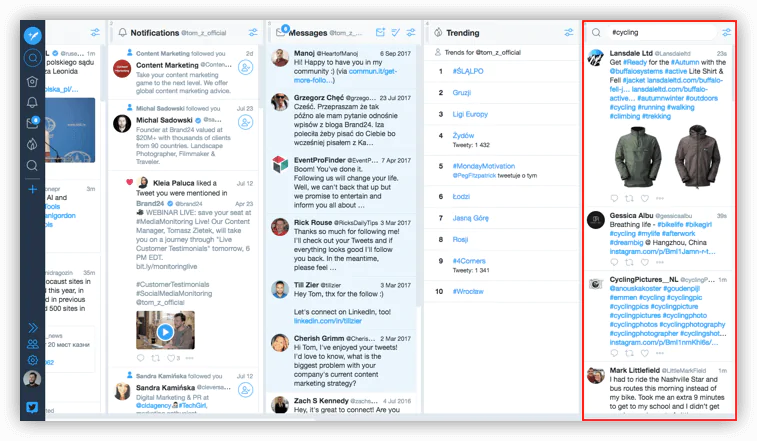Mark all messages as read
This screenshot has height=441, width=757.
coord(396,32)
